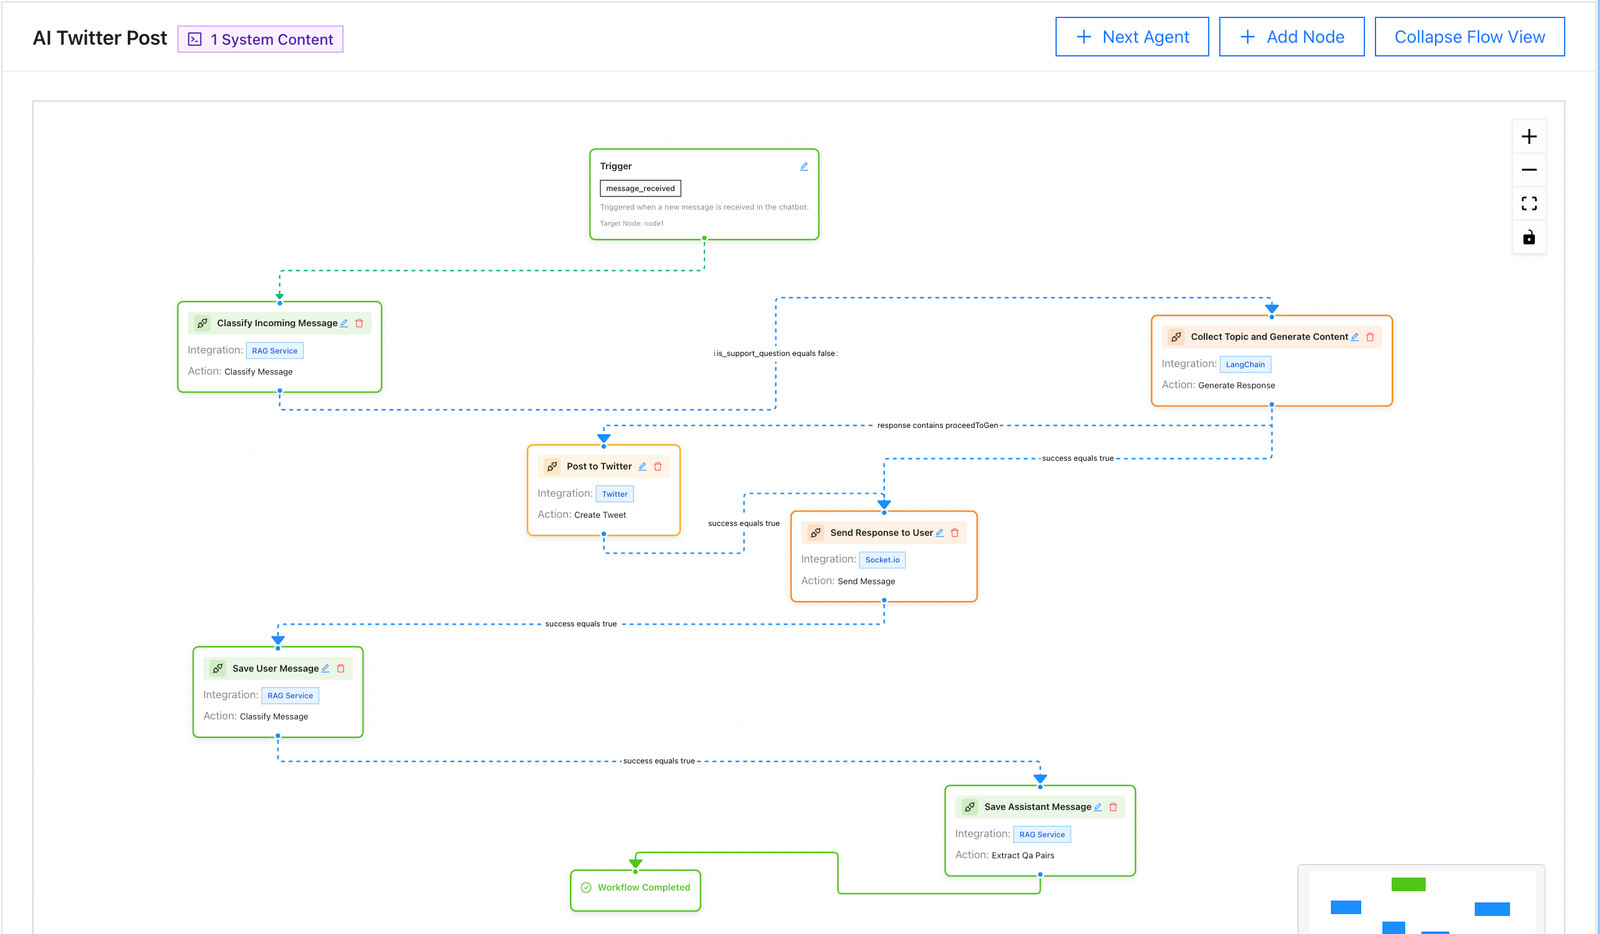Click the Add Node button
The image size is (1600, 934).
click(x=1291, y=36)
